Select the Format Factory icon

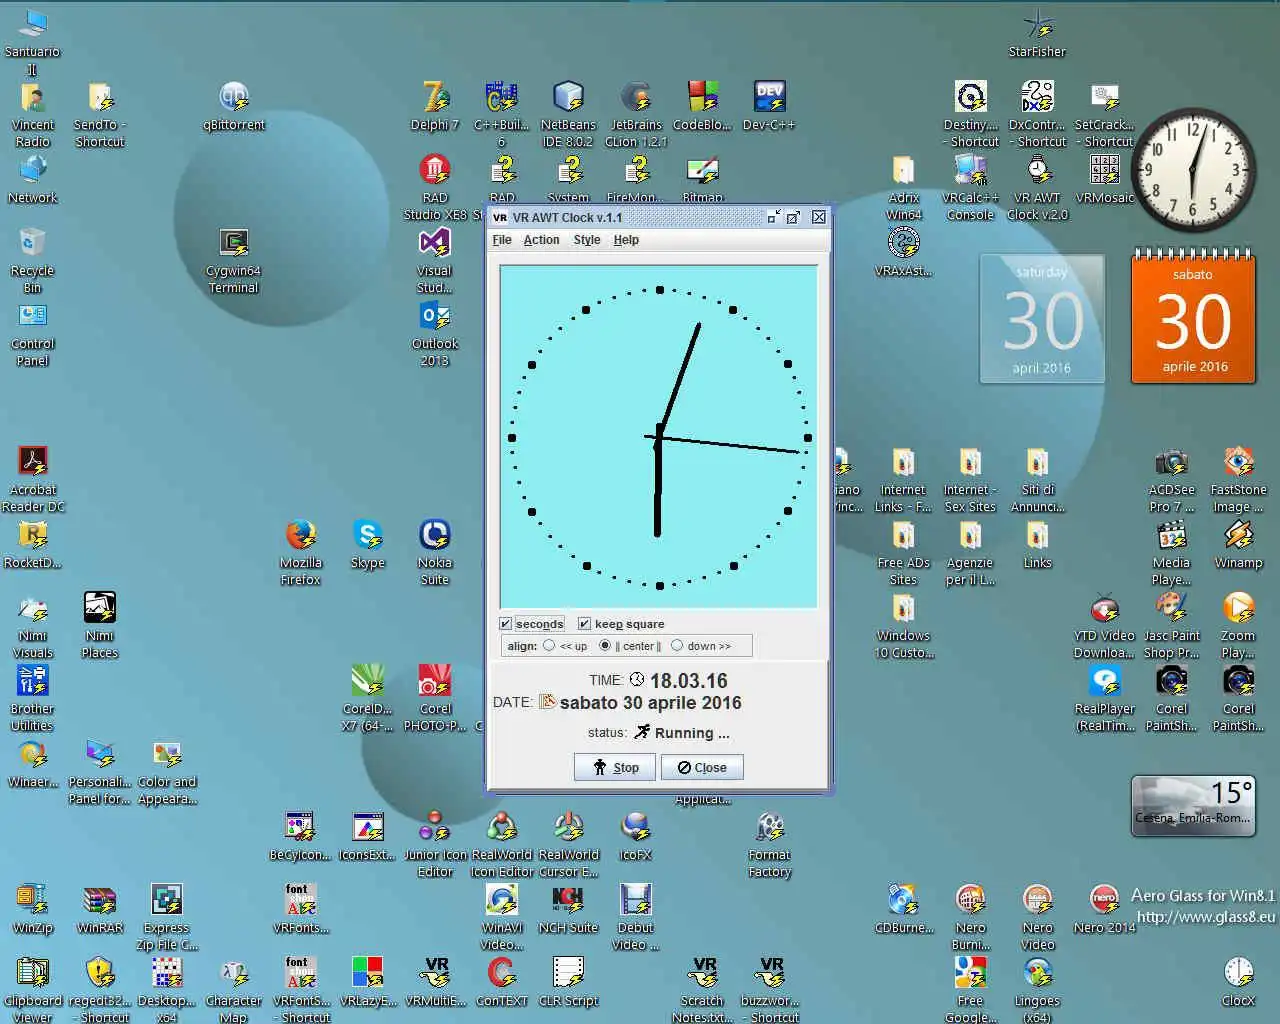(x=769, y=829)
